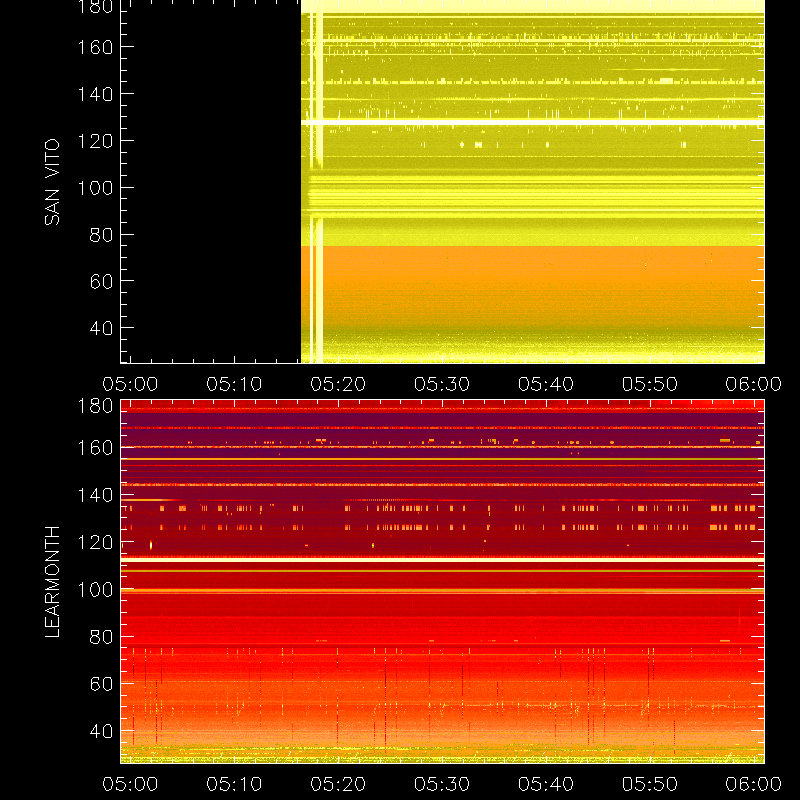The image size is (800, 800).
Task: Click 05:20 time label under San Vito plot
Action: click(x=338, y=384)
